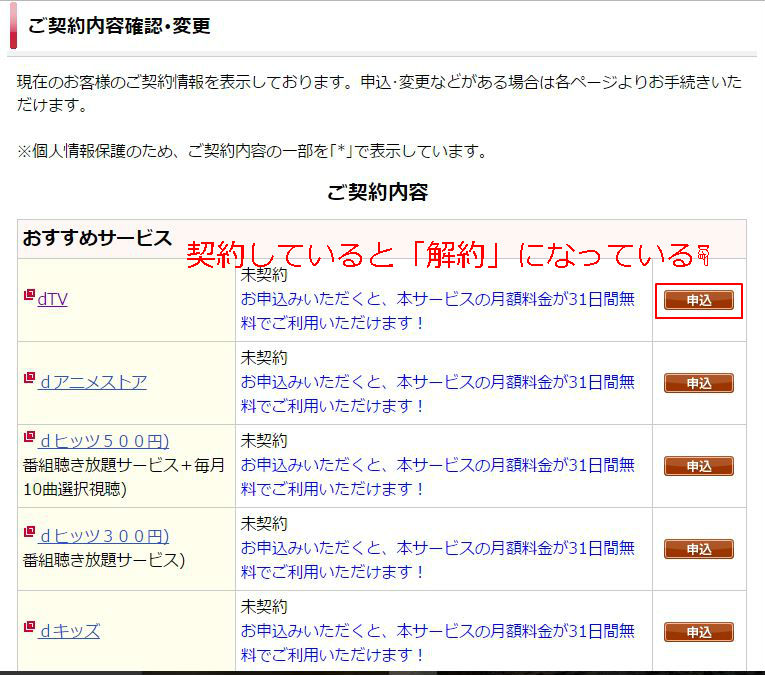The image size is (765, 675).
Task: Click the おすすめサービス section header
Action: pos(97,238)
